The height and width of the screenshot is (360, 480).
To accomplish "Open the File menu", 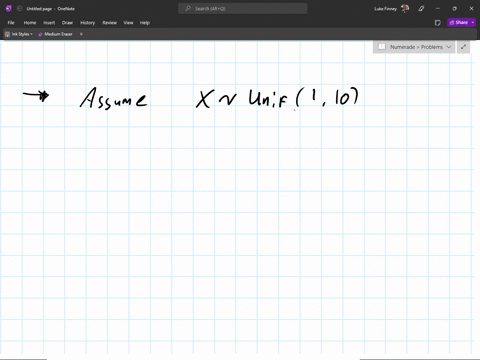I will pyautogui.click(x=11, y=23).
